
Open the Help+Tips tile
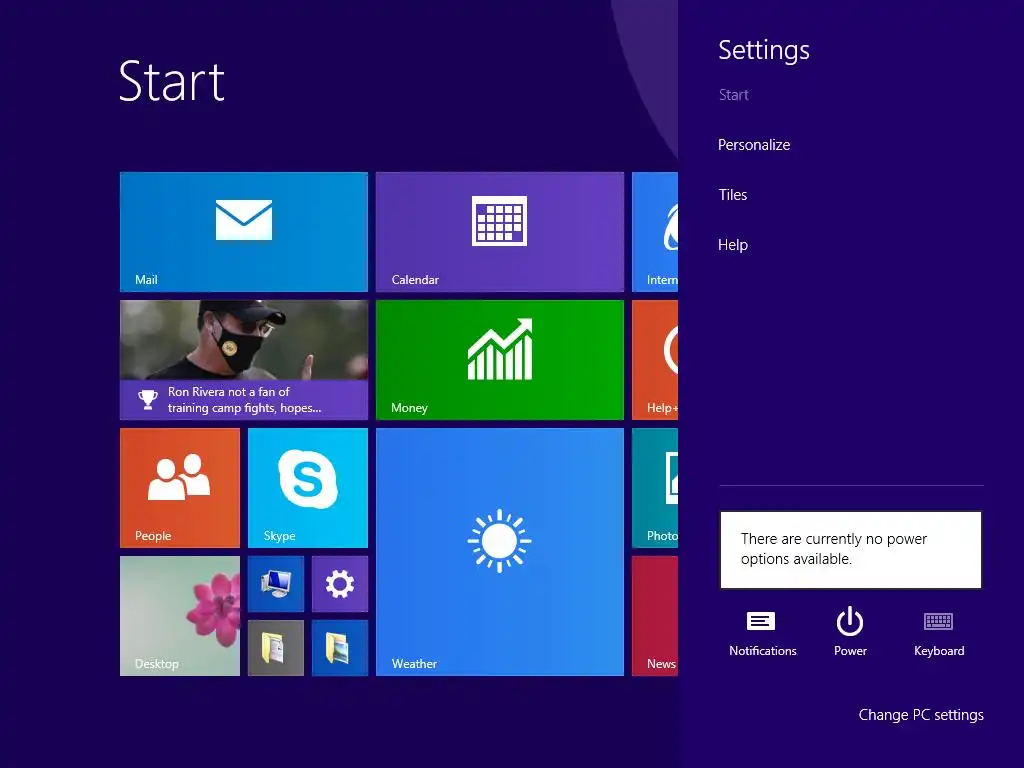(655, 360)
